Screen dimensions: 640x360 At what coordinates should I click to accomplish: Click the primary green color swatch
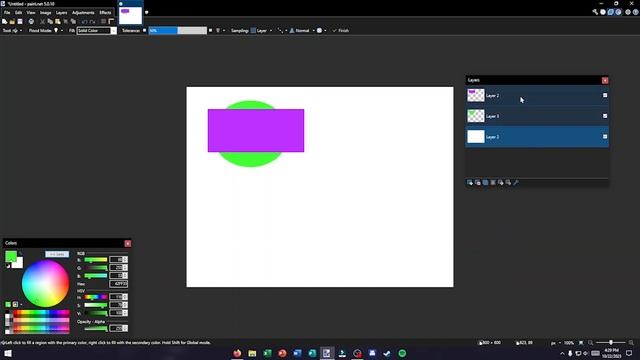pos(11,257)
